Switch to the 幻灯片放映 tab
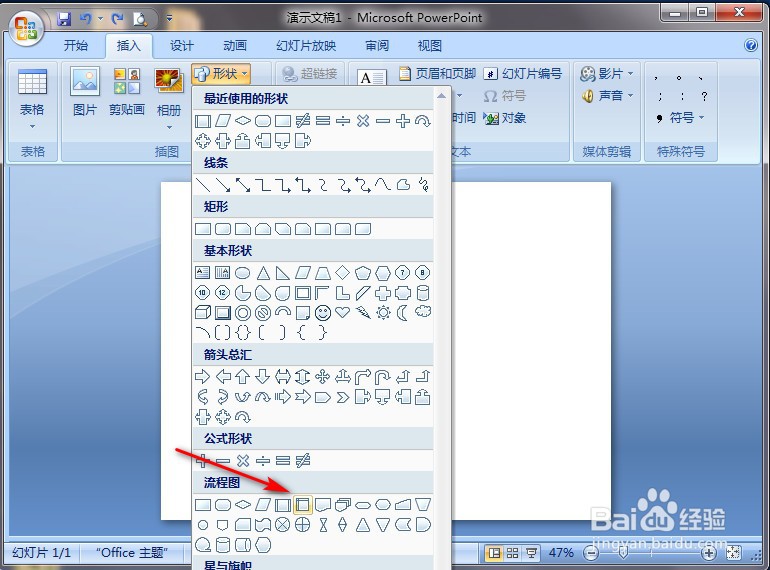 306,46
